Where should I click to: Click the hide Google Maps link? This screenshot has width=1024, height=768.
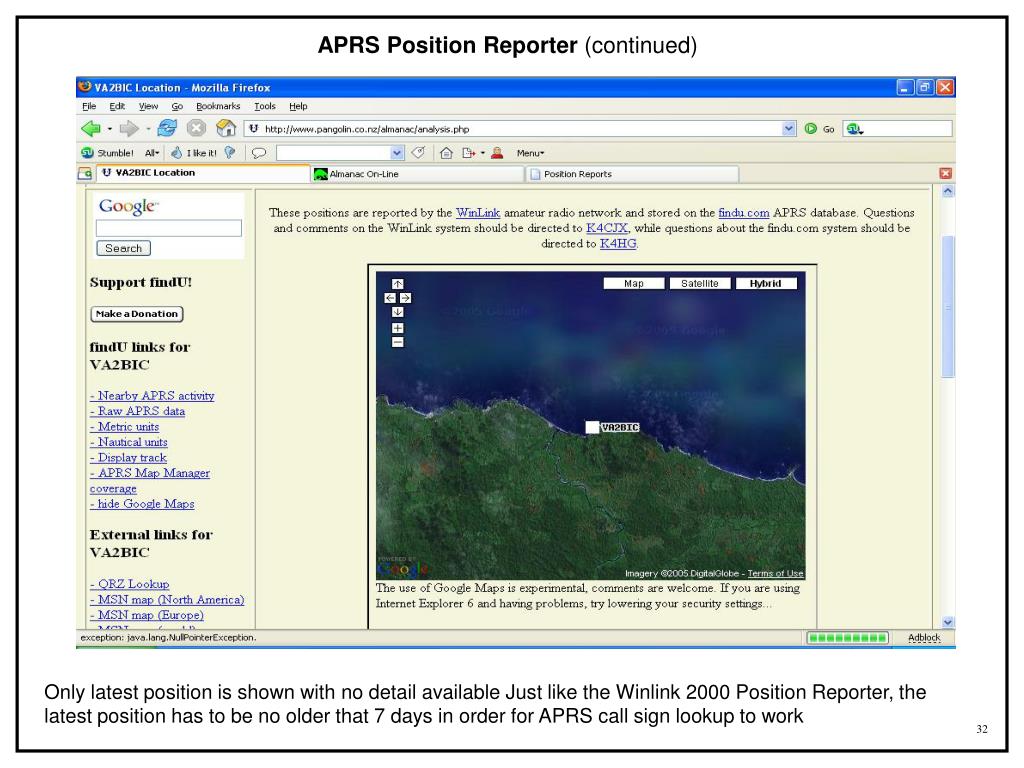142,504
